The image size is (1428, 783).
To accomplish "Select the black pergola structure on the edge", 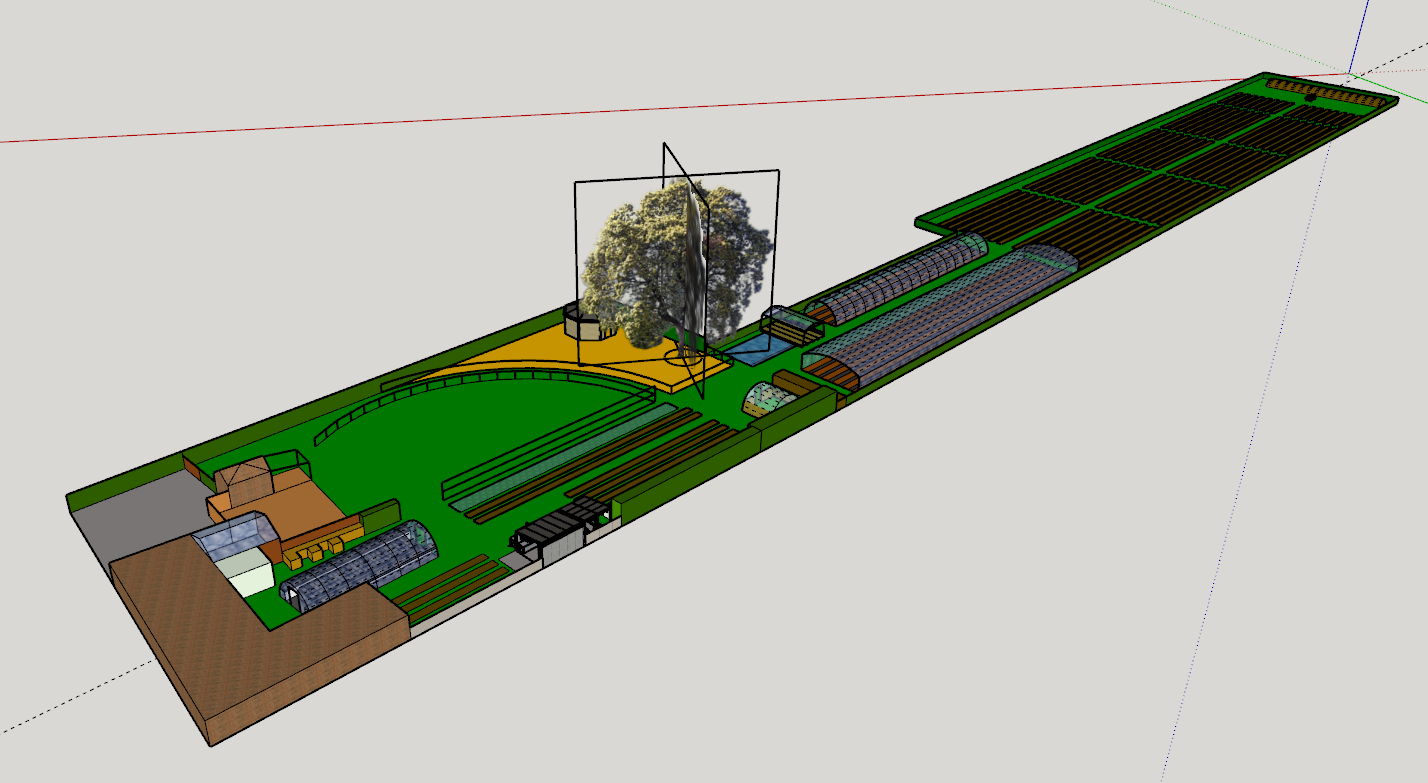I will tap(558, 528).
